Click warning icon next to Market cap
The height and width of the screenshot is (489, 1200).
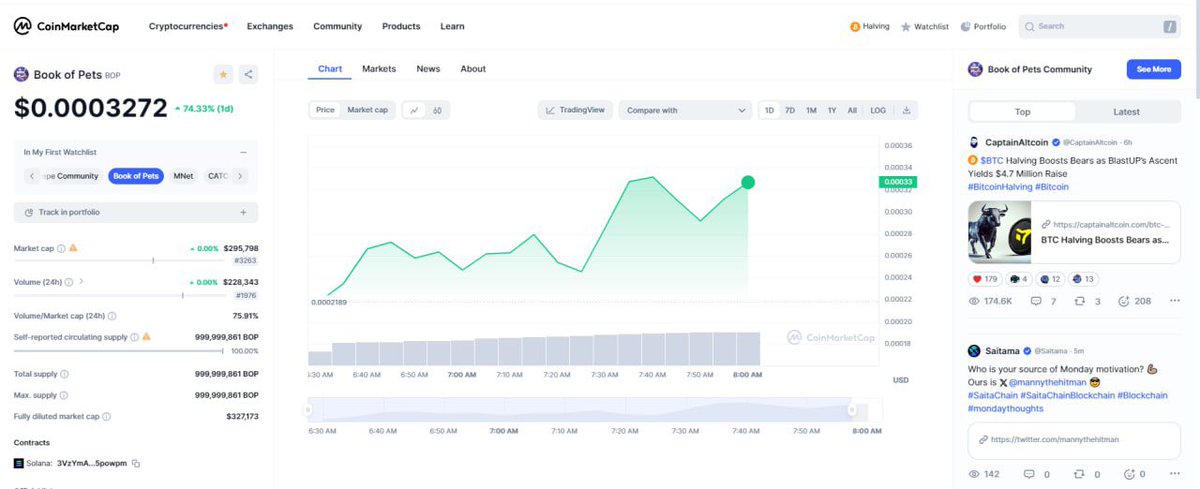[x=74, y=248]
